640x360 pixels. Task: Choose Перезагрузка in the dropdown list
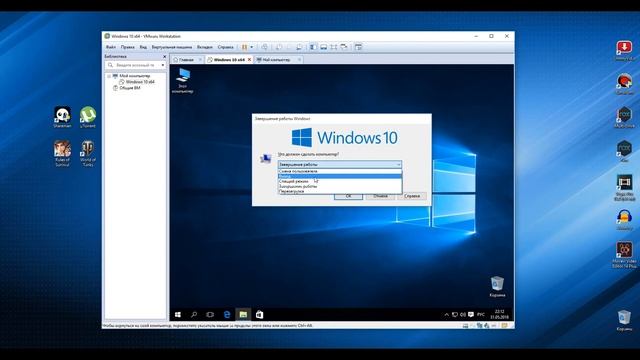coord(340,191)
